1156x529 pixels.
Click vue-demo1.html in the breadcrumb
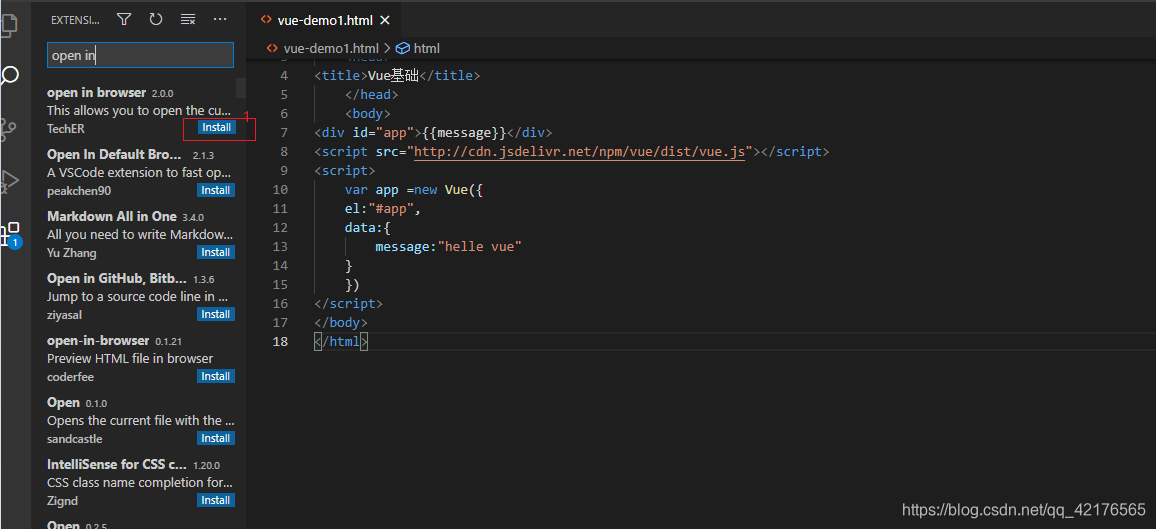[x=331, y=49]
